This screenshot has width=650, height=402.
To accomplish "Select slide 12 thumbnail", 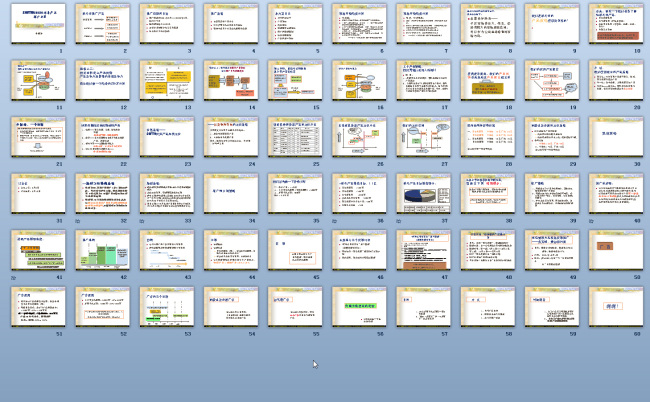I will coord(102,80).
